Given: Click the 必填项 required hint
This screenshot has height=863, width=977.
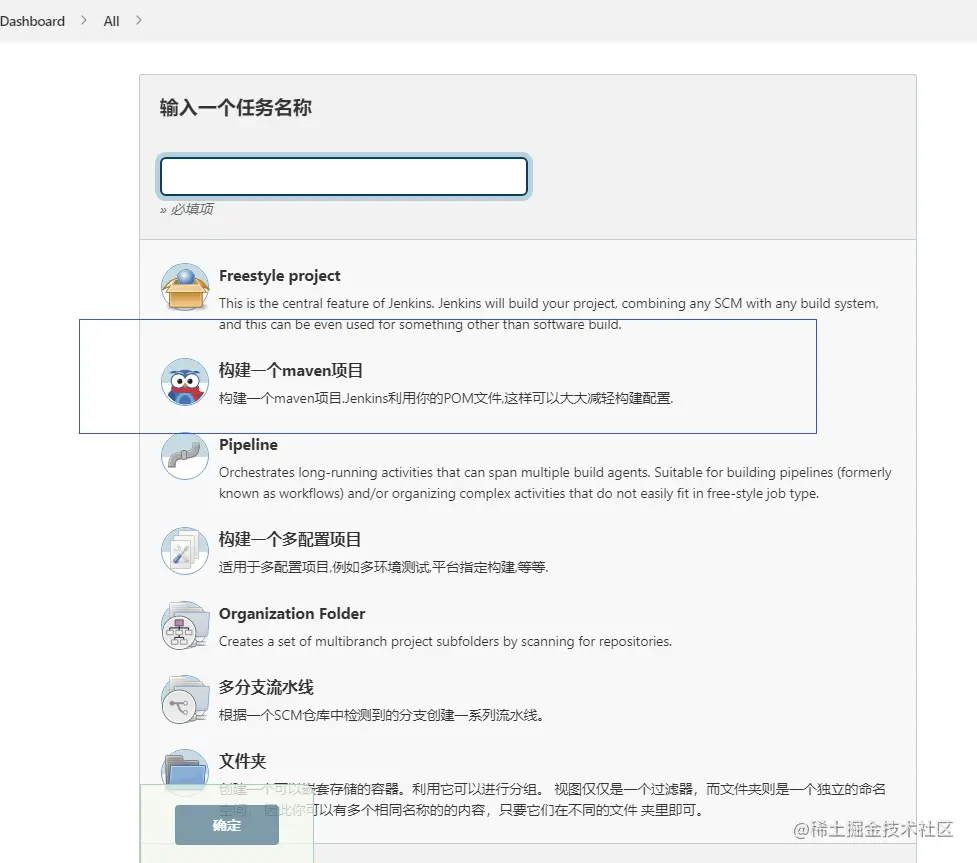Looking at the screenshot, I should [186, 209].
